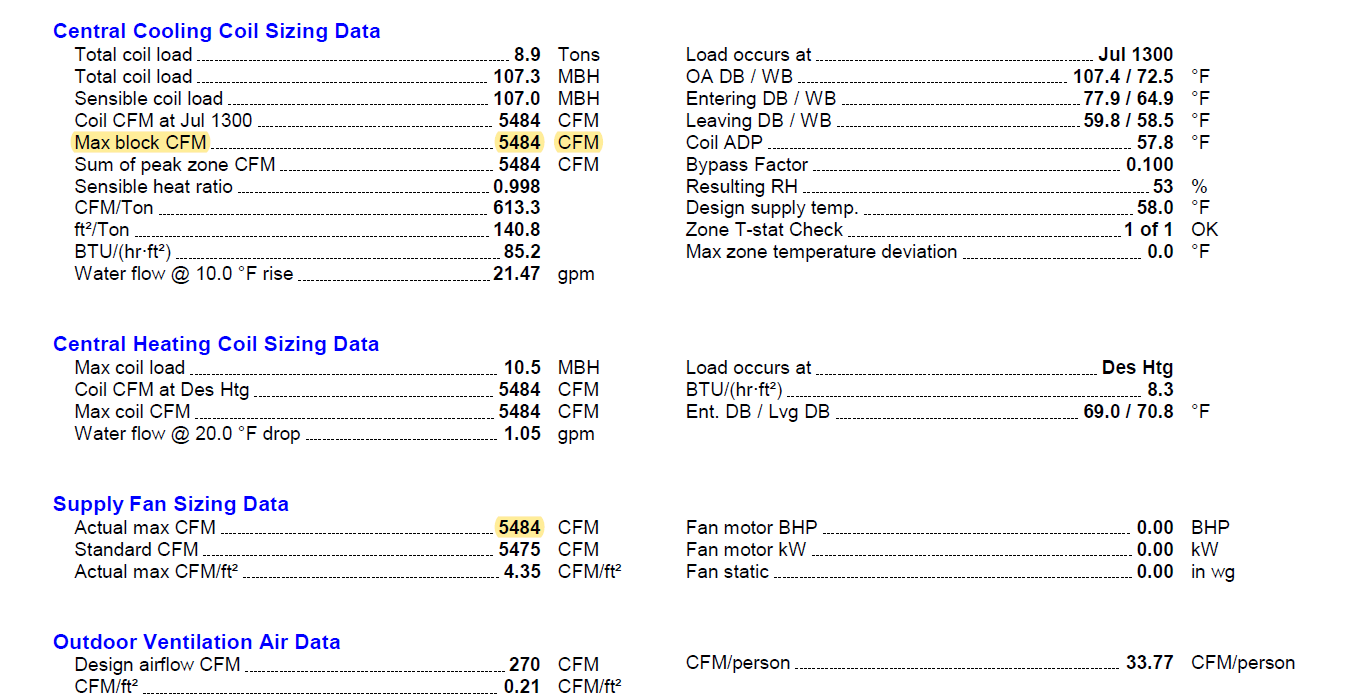Select the 0.100 Bypass Factor value
The image size is (1345, 697).
point(1150,165)
